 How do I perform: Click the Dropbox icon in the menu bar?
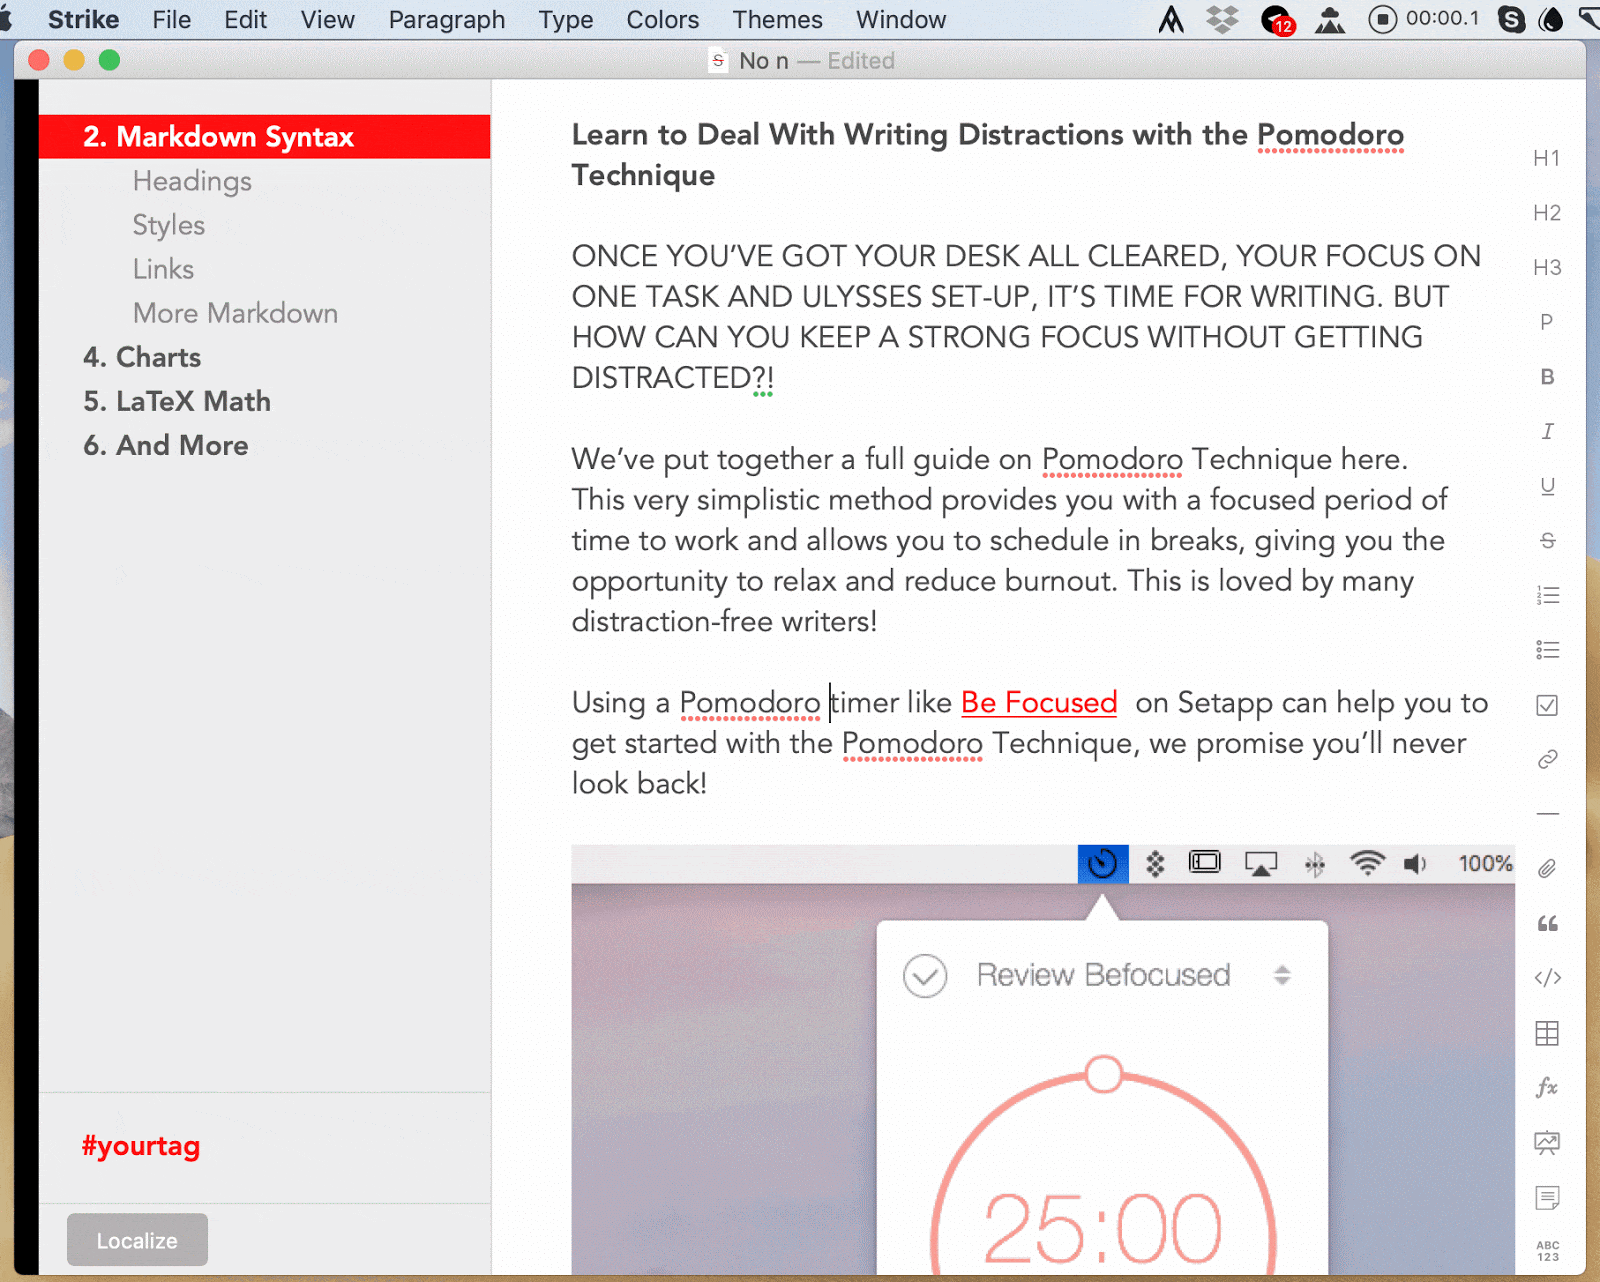pyautogui.click(x=1222, y=20)
